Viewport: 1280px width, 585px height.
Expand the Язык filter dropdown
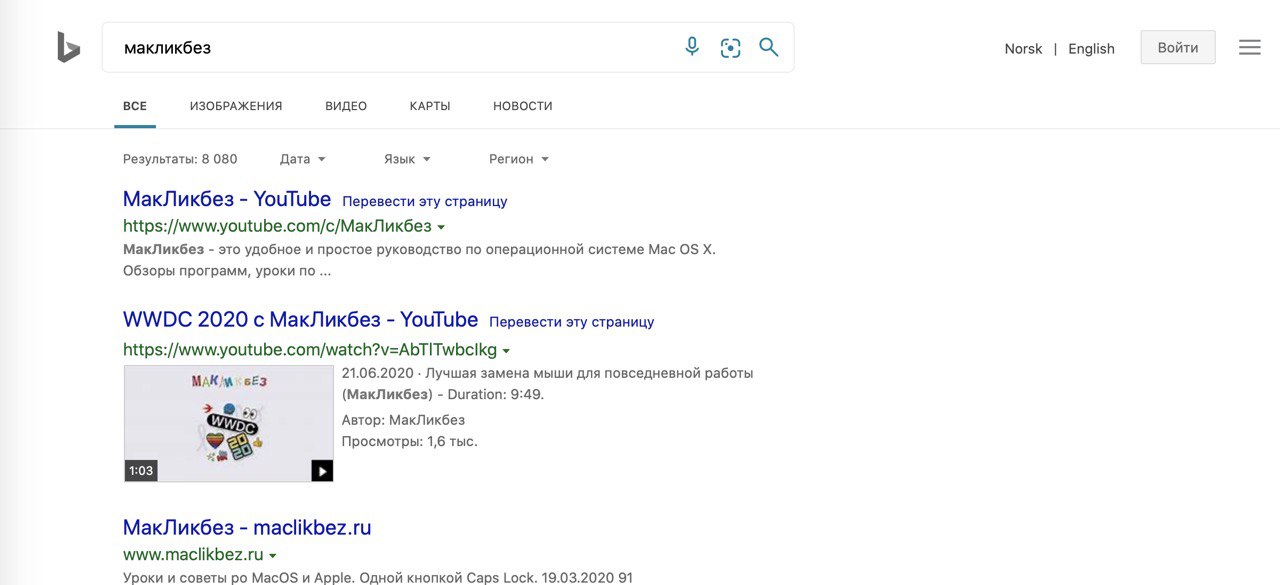407,159
